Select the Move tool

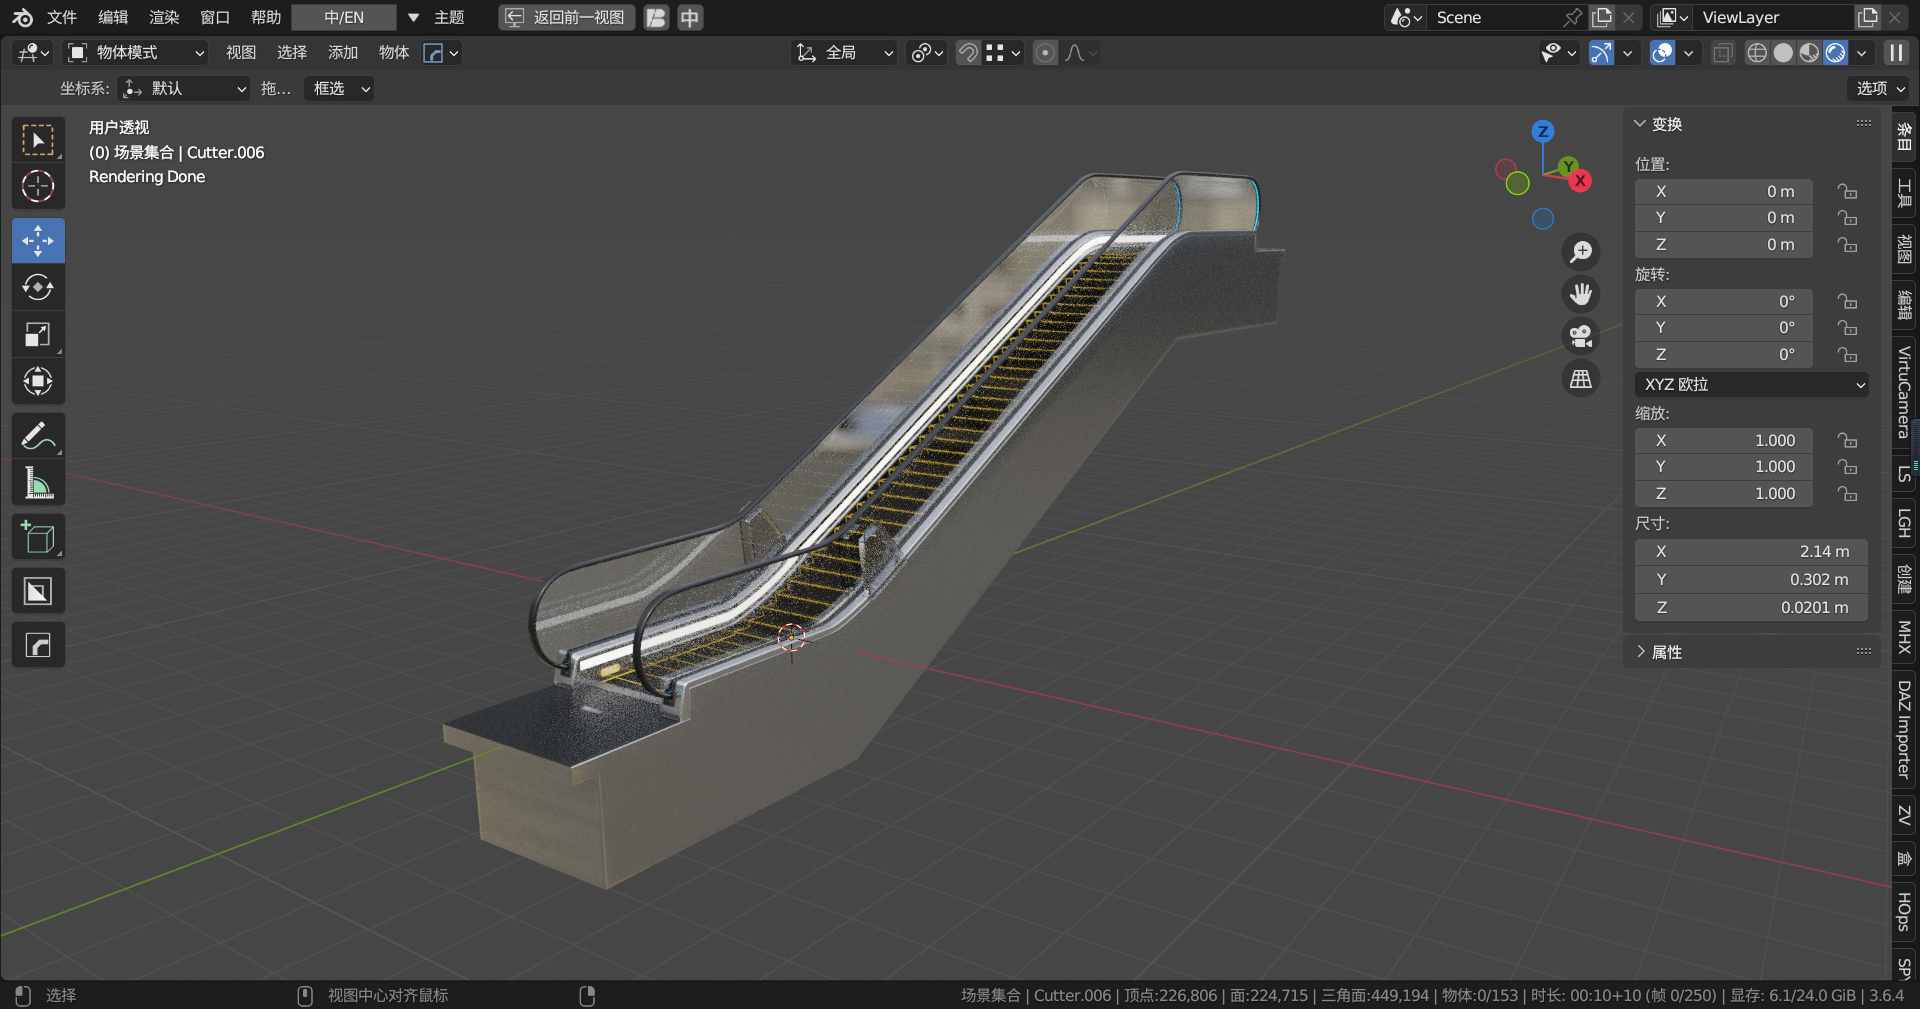[38, 241]
